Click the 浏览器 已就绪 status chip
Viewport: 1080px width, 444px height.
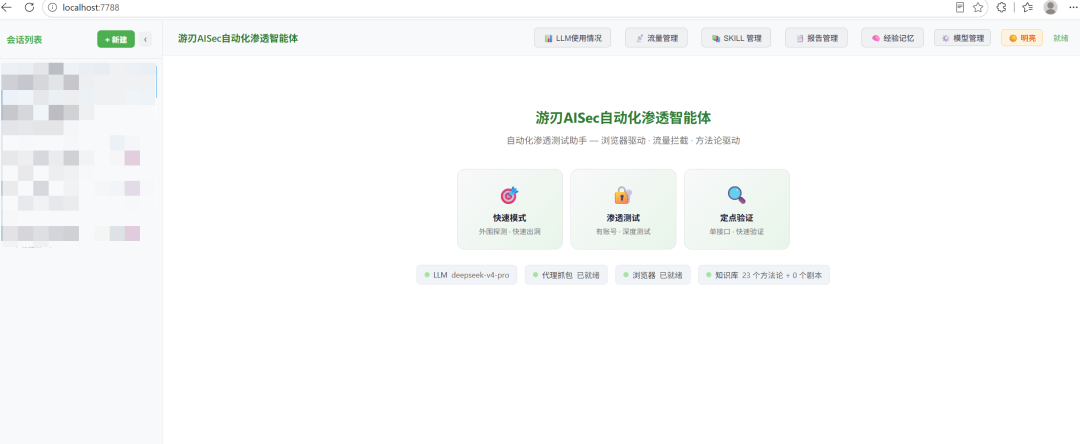[x=653, y=275]
